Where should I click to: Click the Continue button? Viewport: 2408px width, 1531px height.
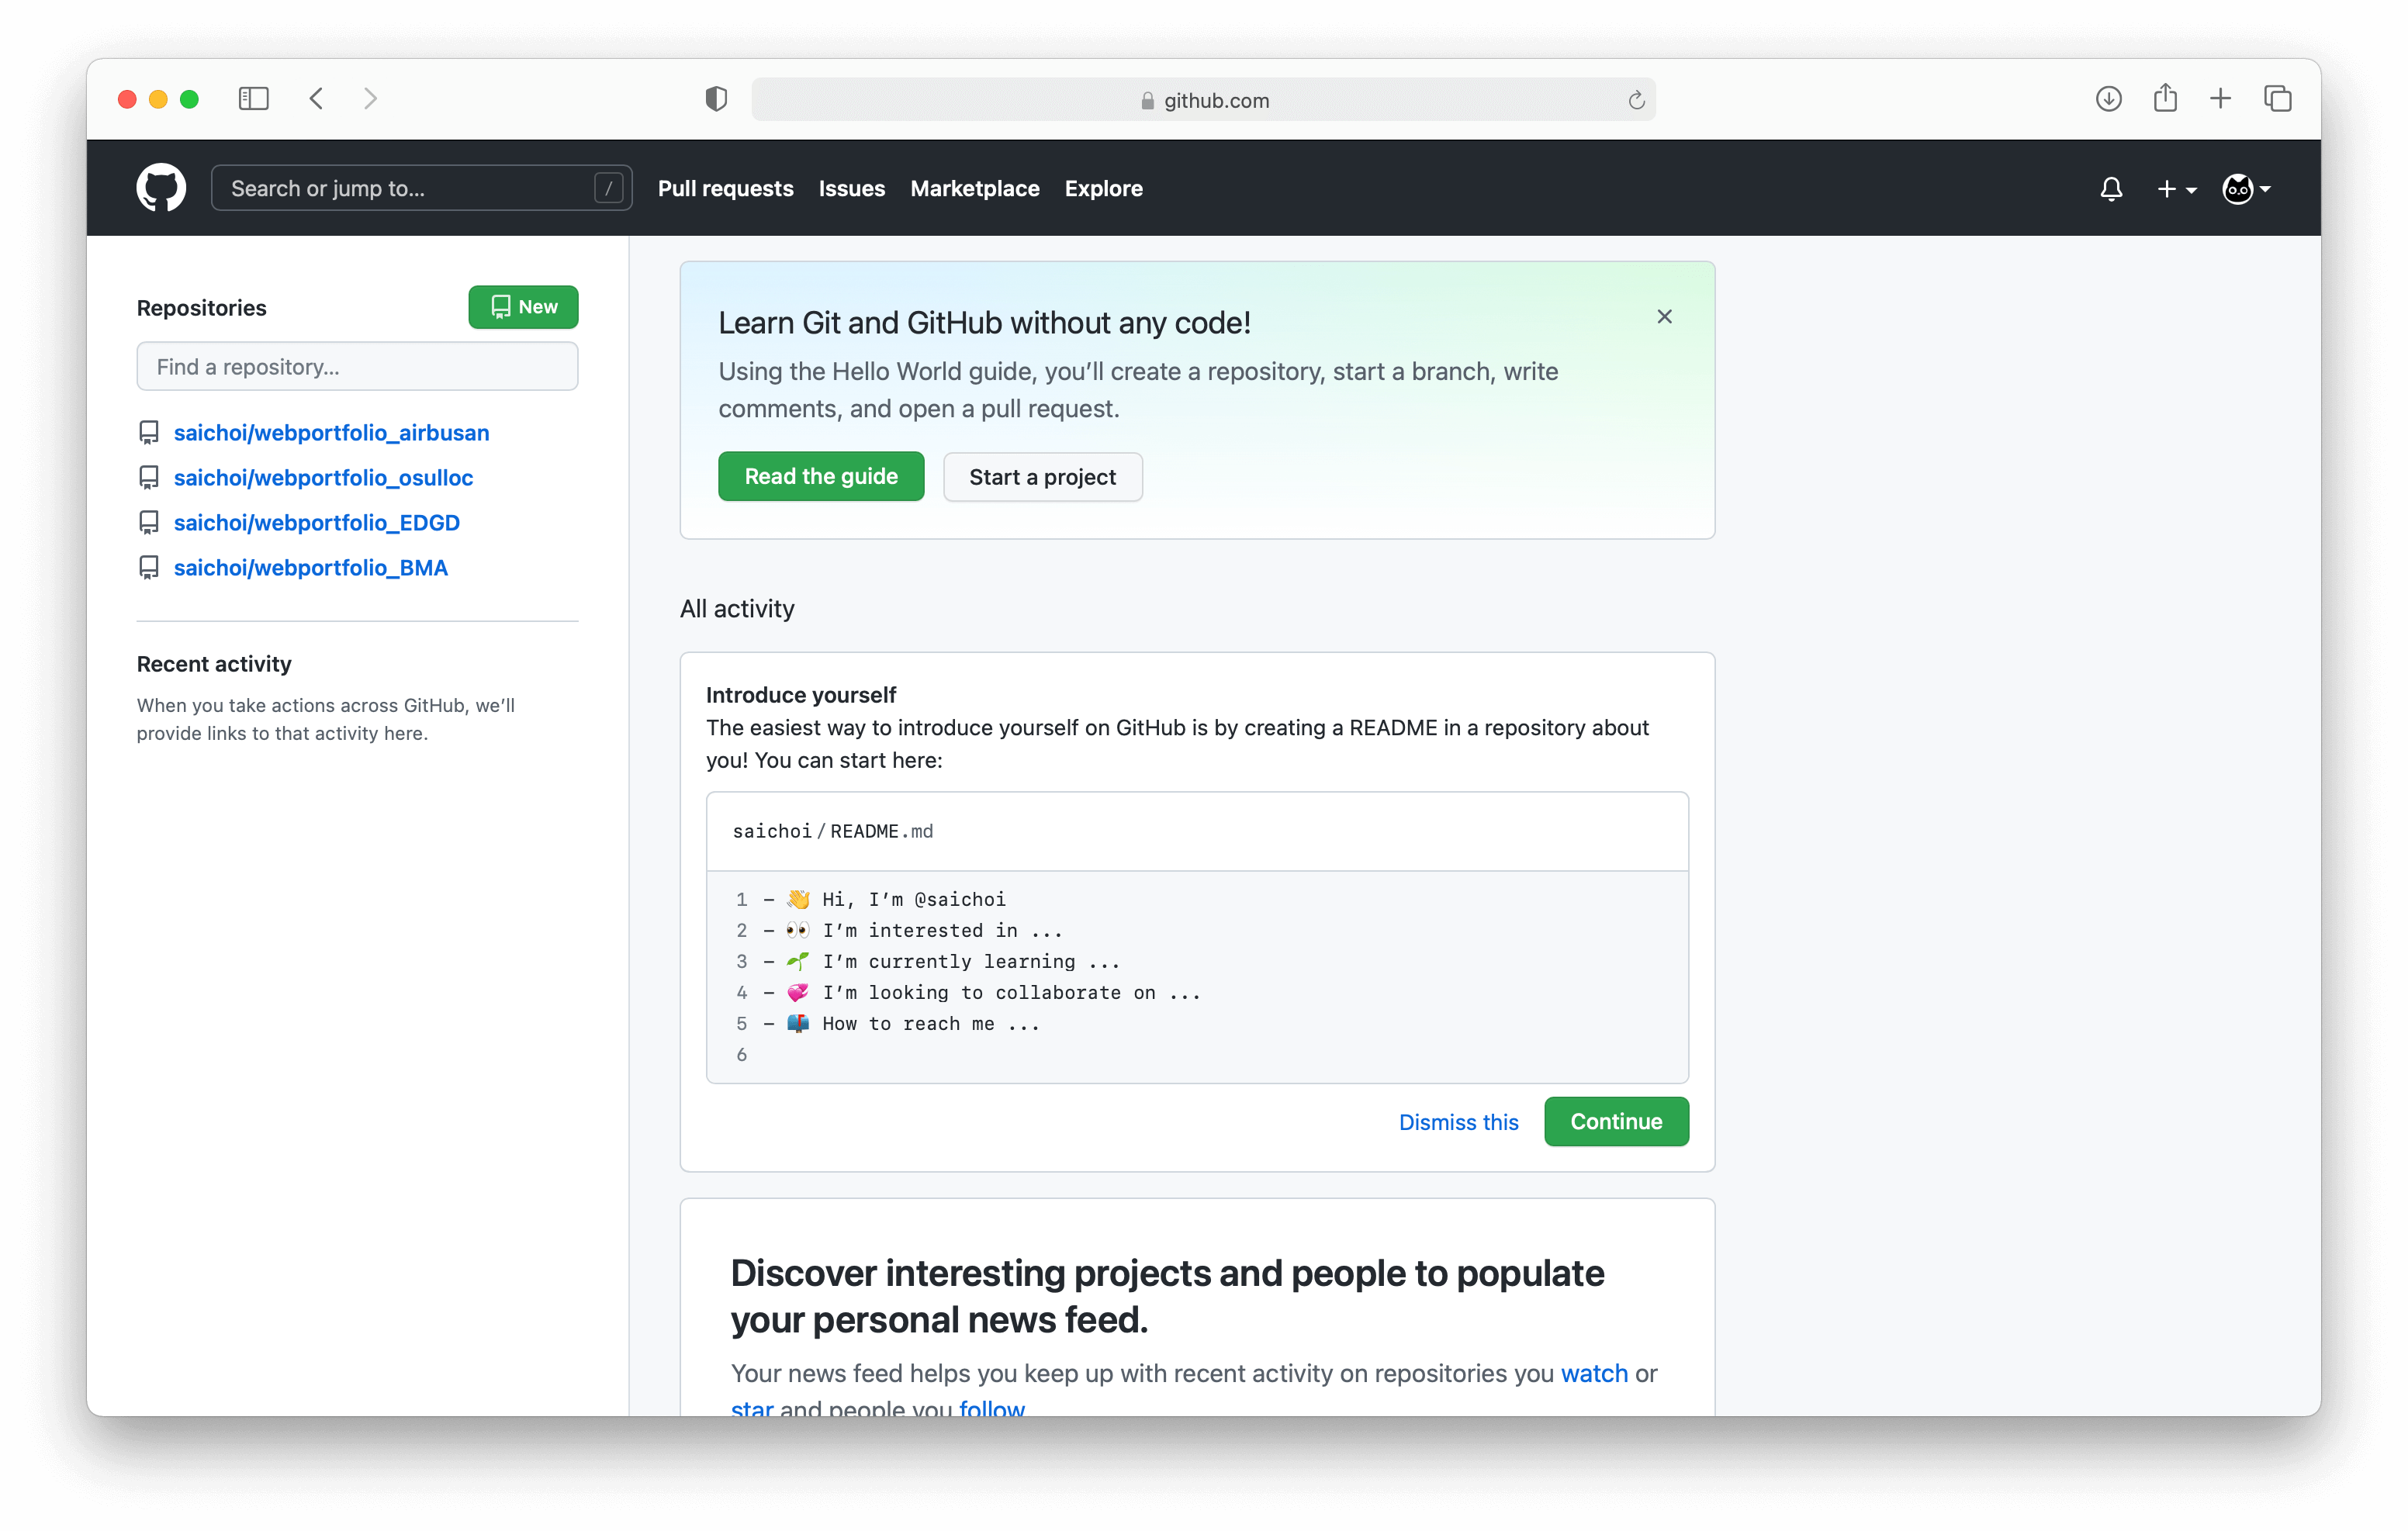point(1616,1122)
